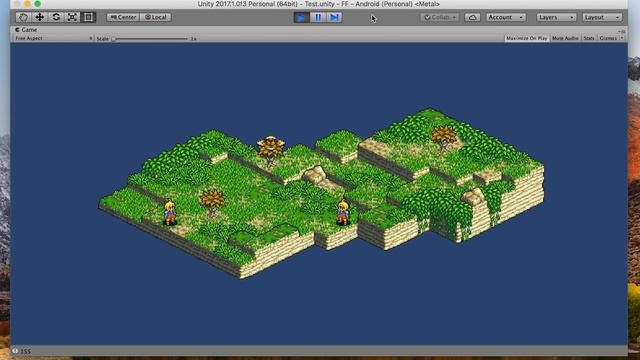The width and height of the screenshot is (640, 360).
Task: Open the Game panel options menu
Action: [622, 31]
